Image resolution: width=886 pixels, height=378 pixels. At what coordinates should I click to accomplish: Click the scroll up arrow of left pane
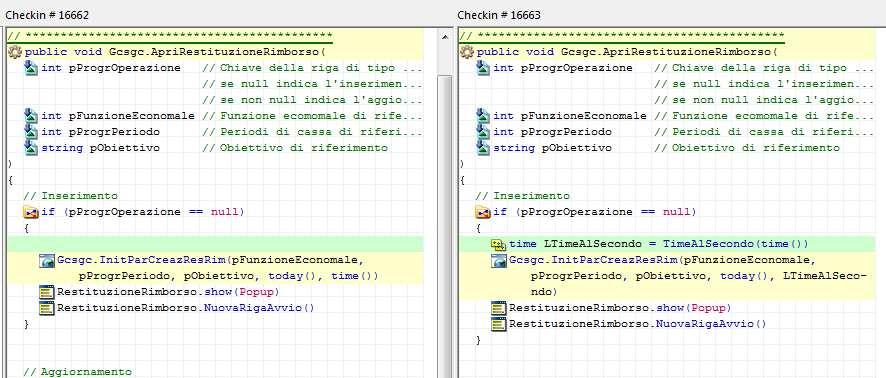pyautogui.click(x=445, y=37)
